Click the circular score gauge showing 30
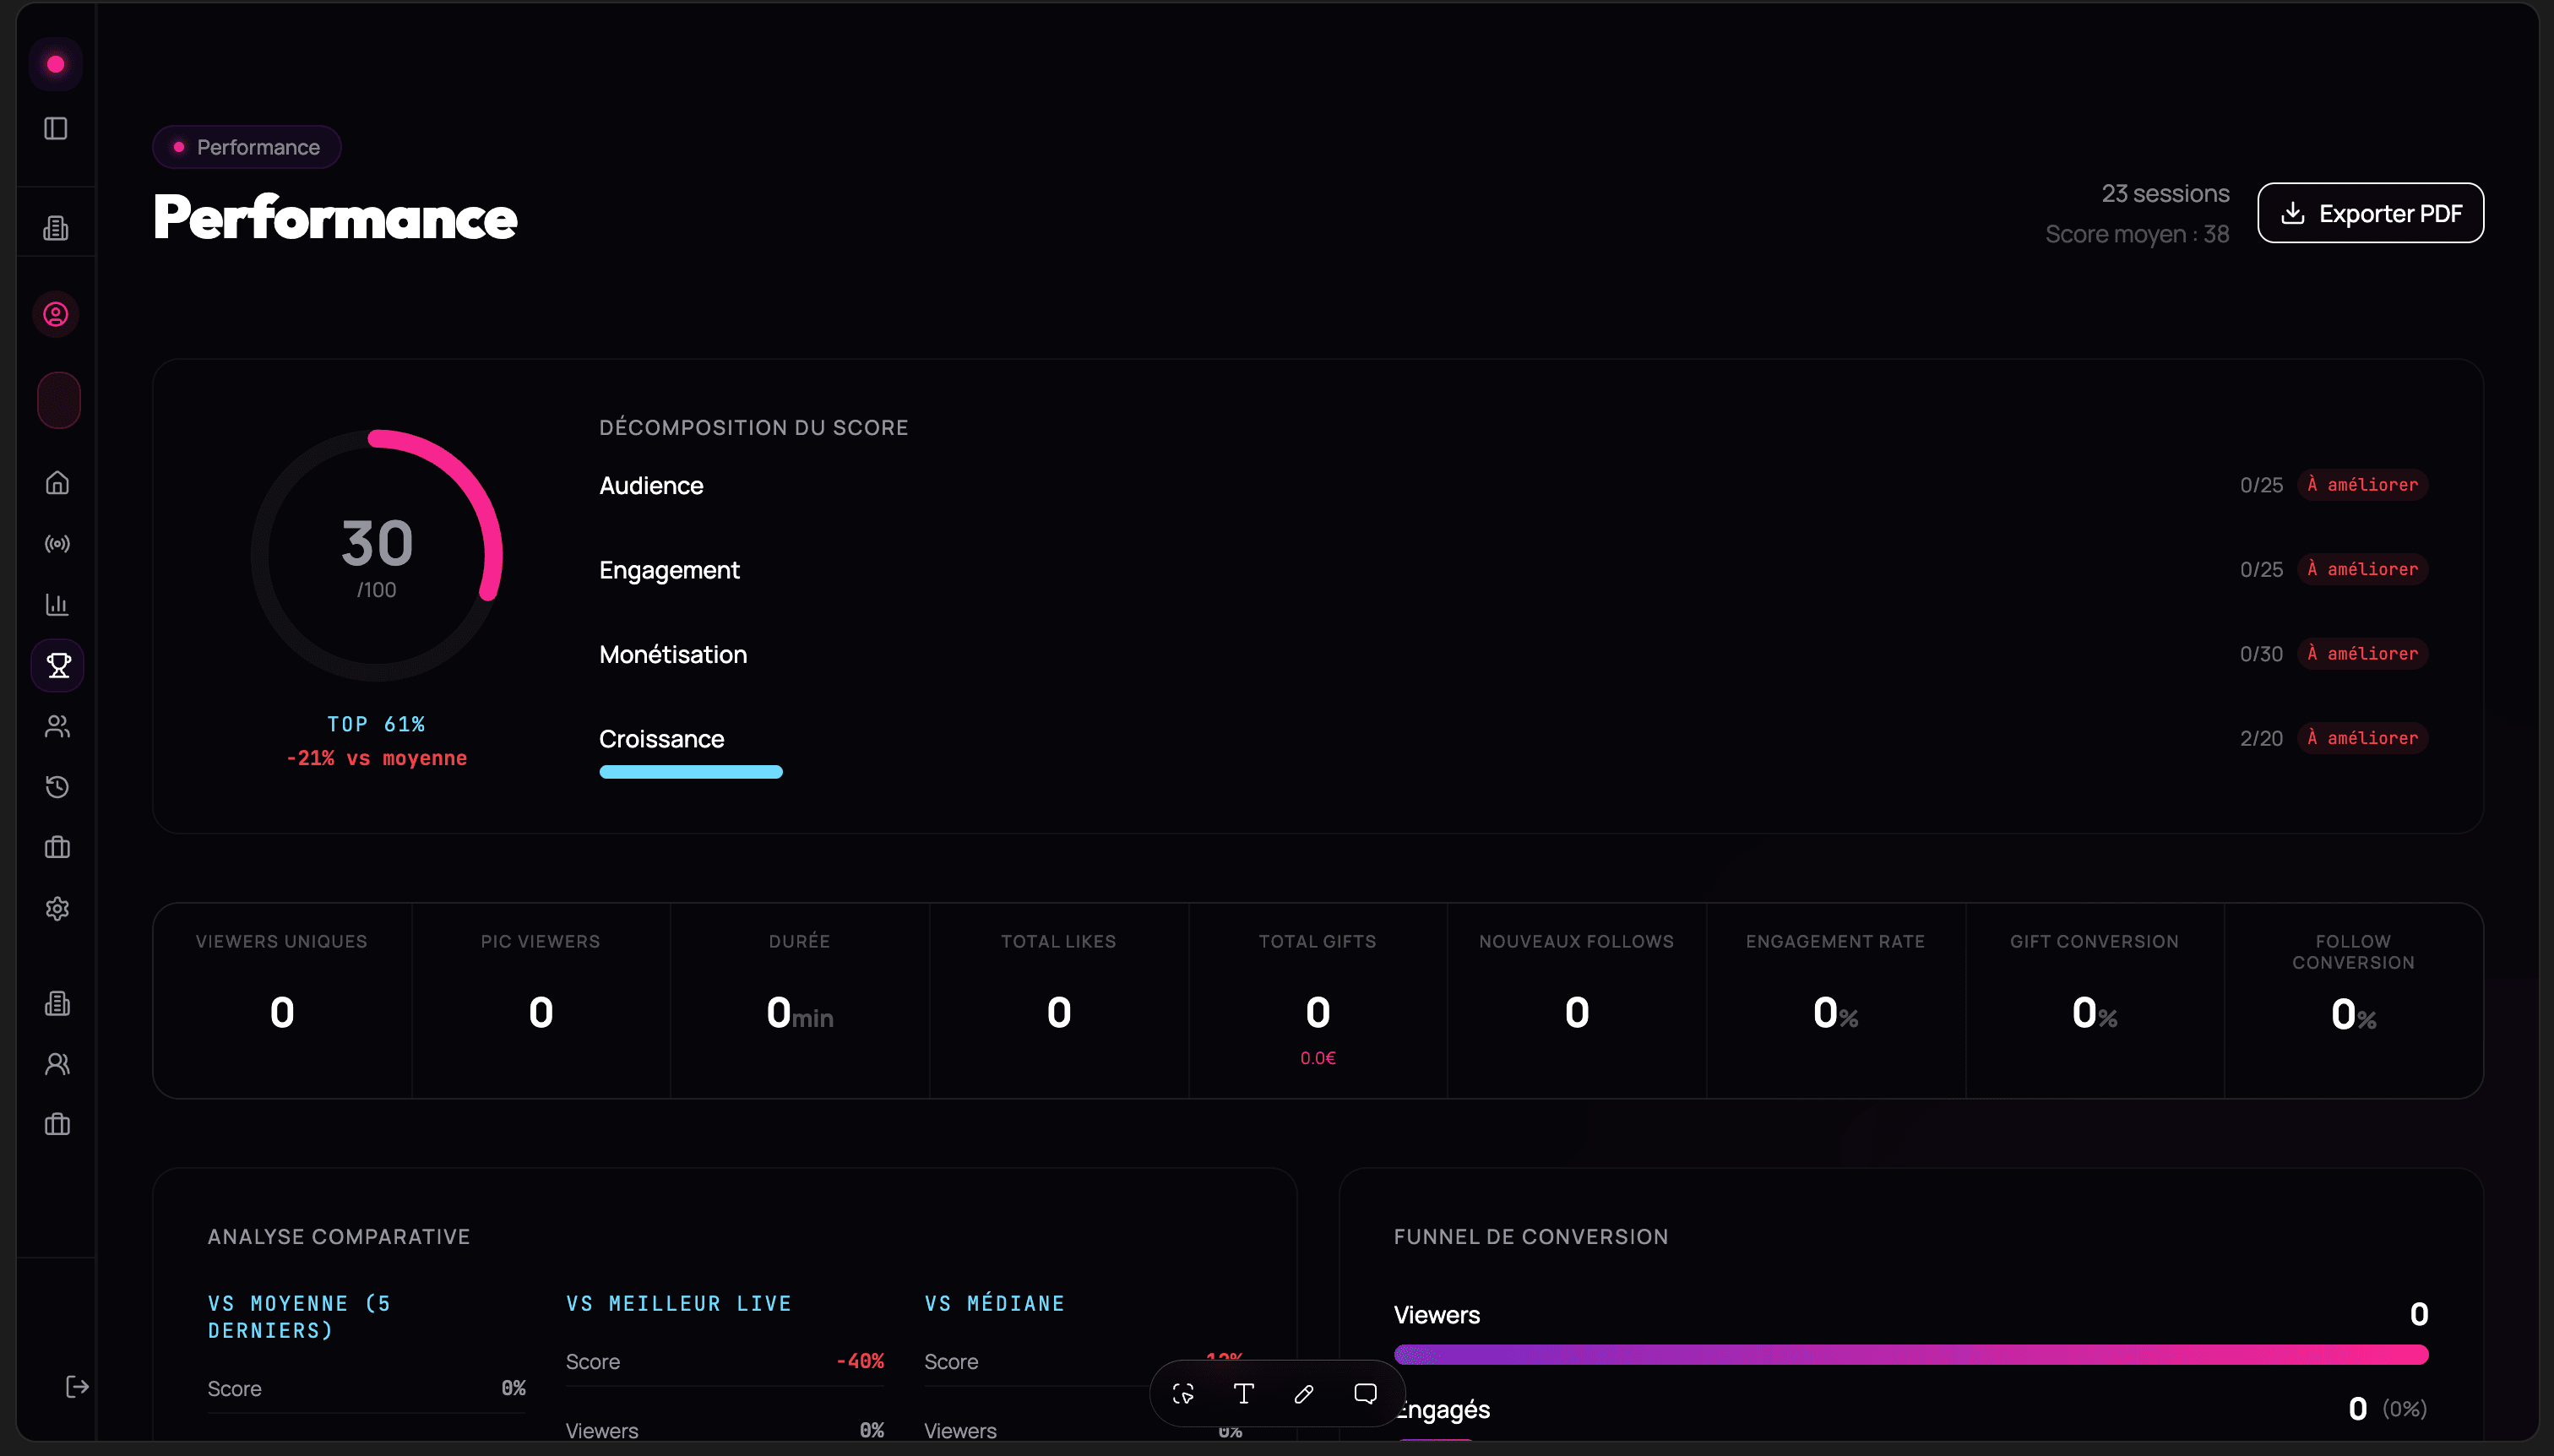This screenshot has width=2554, height=1456. pos(376,556)
